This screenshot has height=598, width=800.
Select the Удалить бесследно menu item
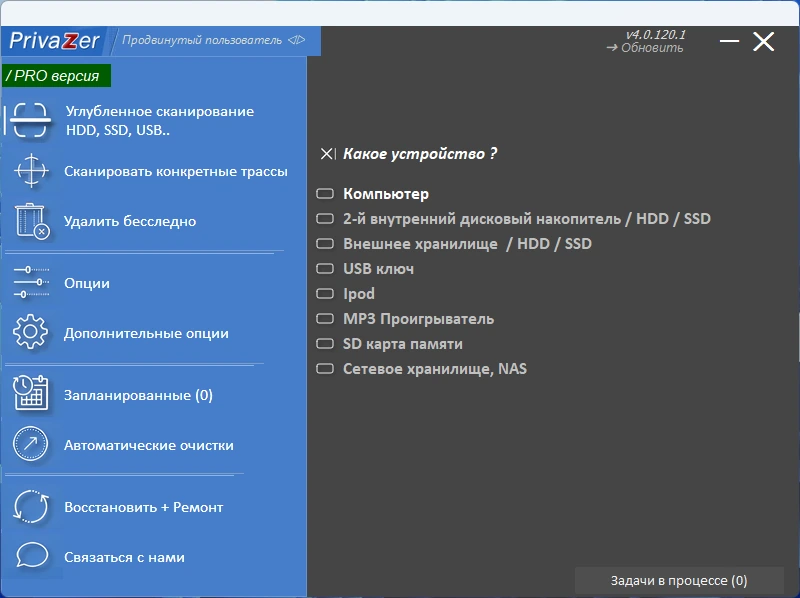pos(130,221)
